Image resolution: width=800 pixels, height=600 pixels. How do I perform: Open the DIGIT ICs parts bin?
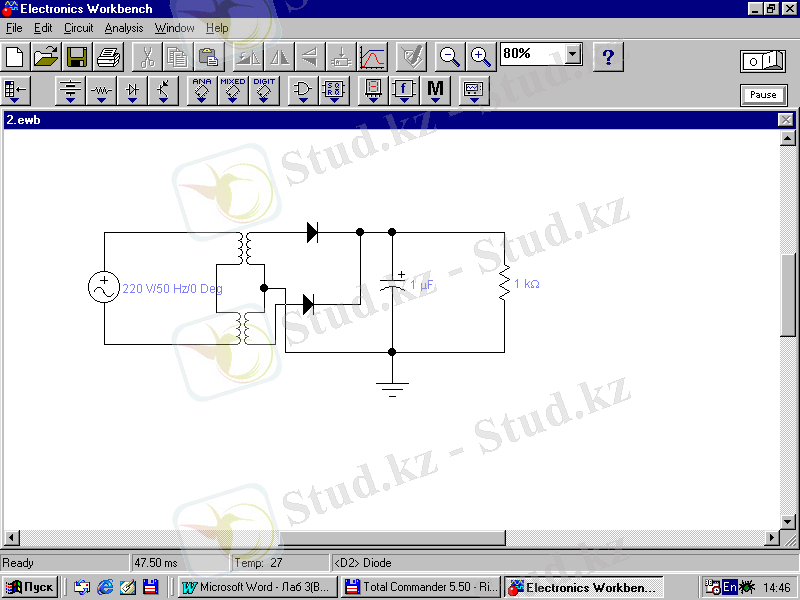(264, 91)
